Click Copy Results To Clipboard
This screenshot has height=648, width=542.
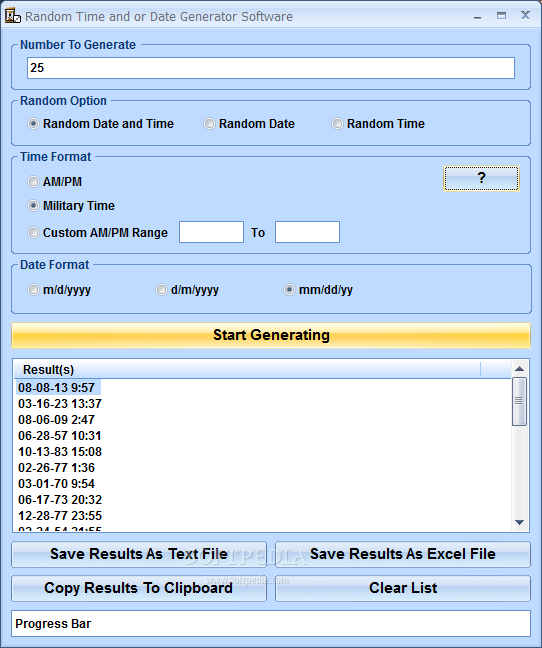139,588
